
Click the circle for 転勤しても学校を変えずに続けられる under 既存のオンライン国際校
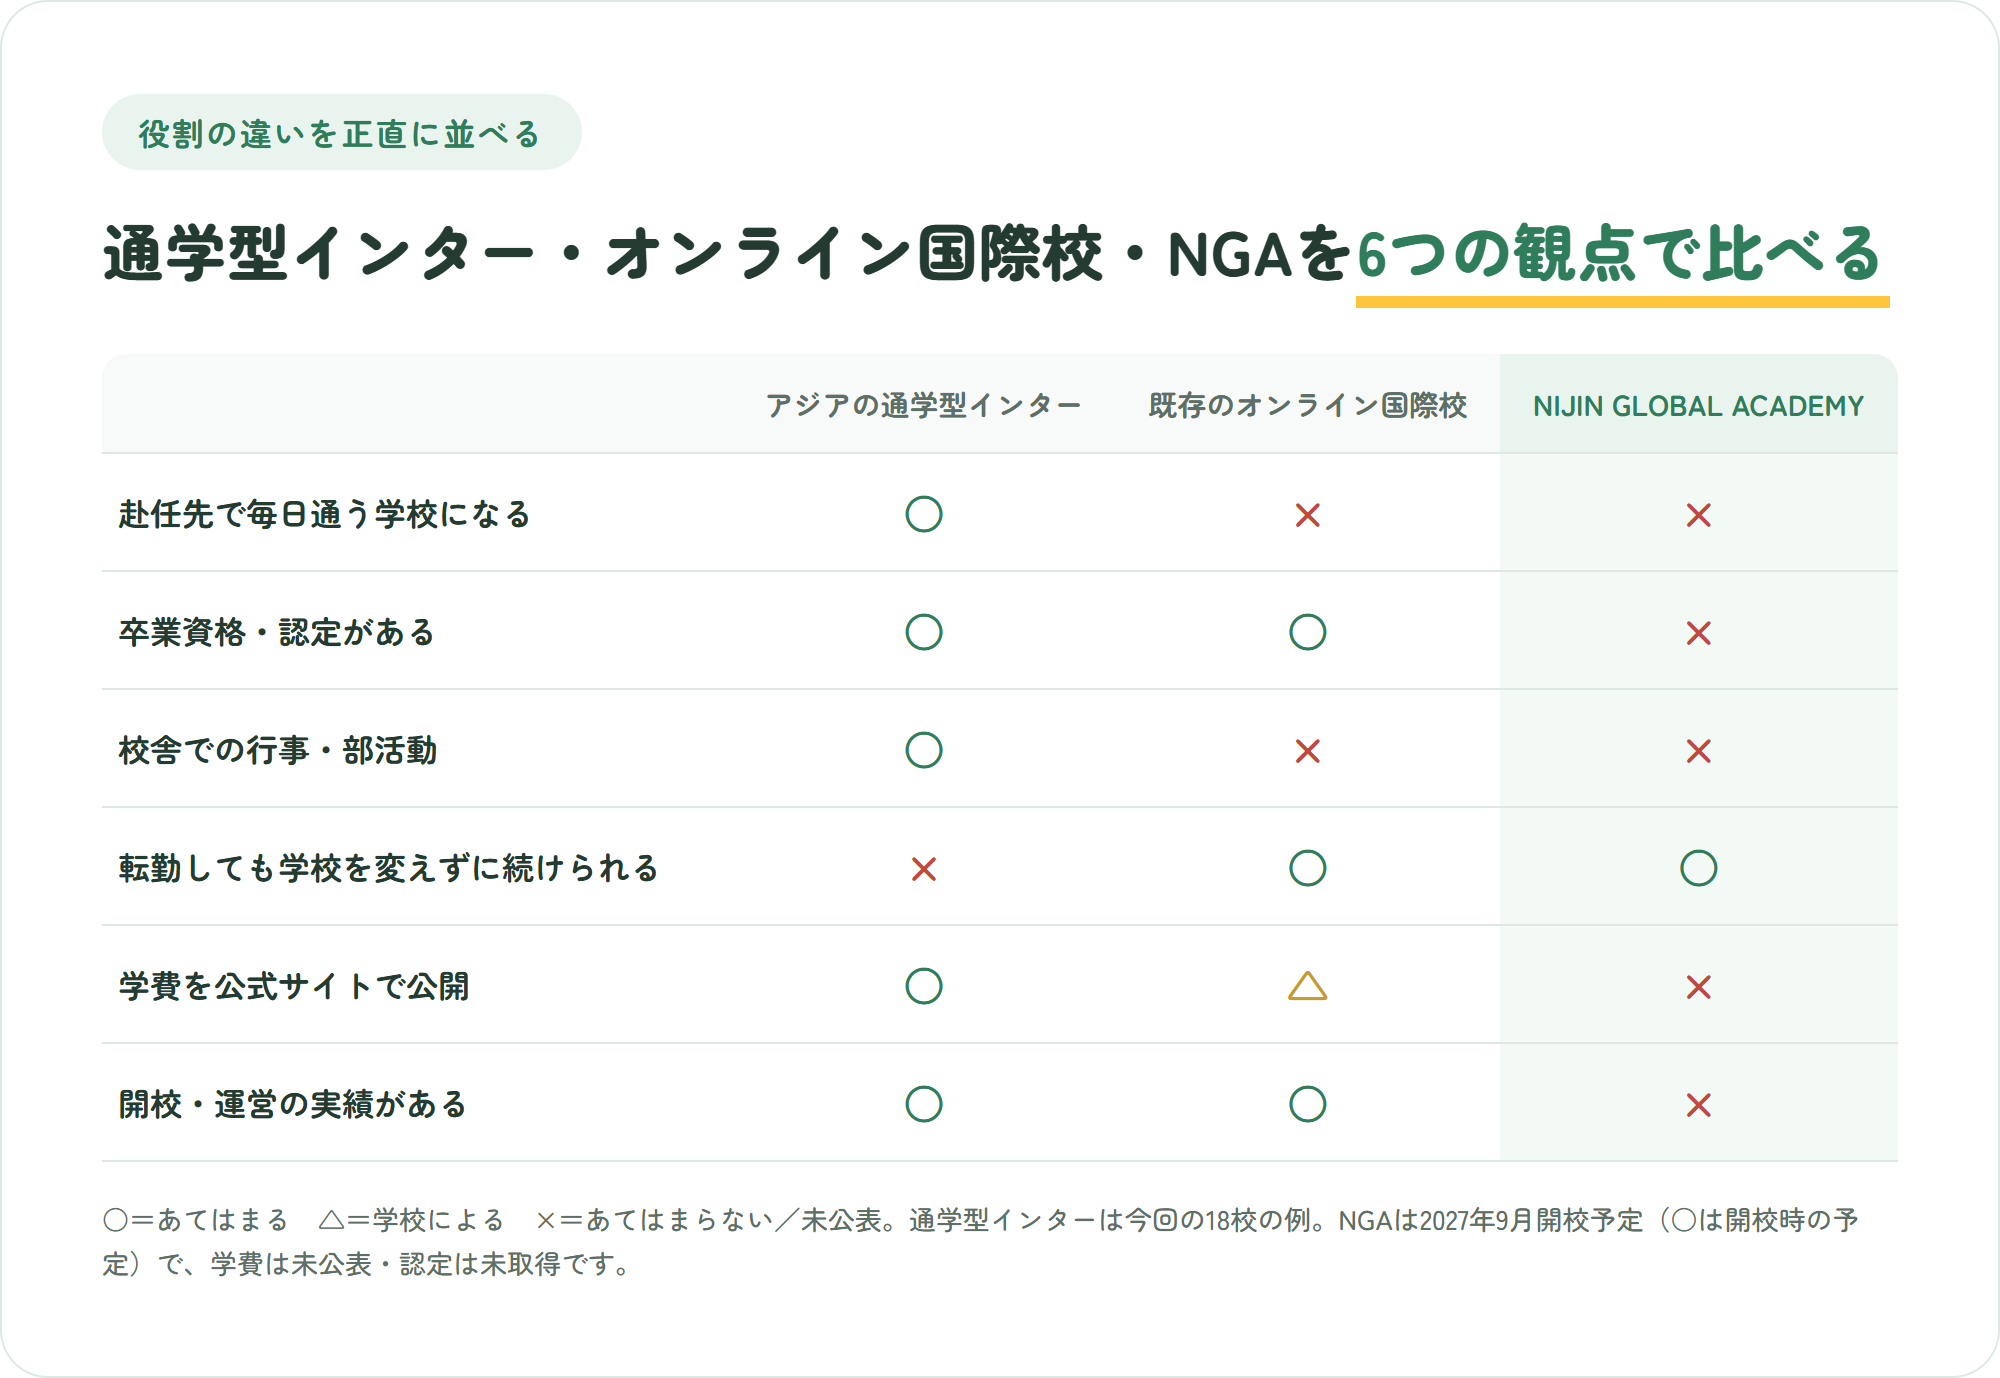[x=1308, y=868]
